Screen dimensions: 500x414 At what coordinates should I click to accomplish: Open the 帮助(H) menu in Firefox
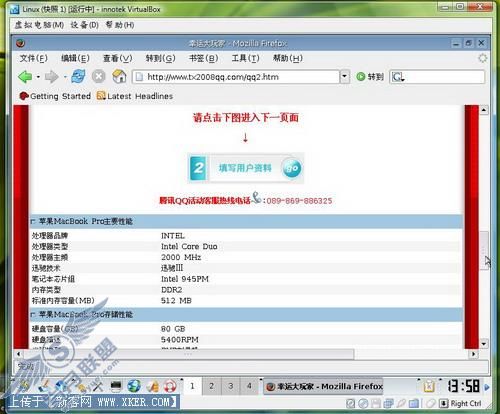[x=288, y=58]
